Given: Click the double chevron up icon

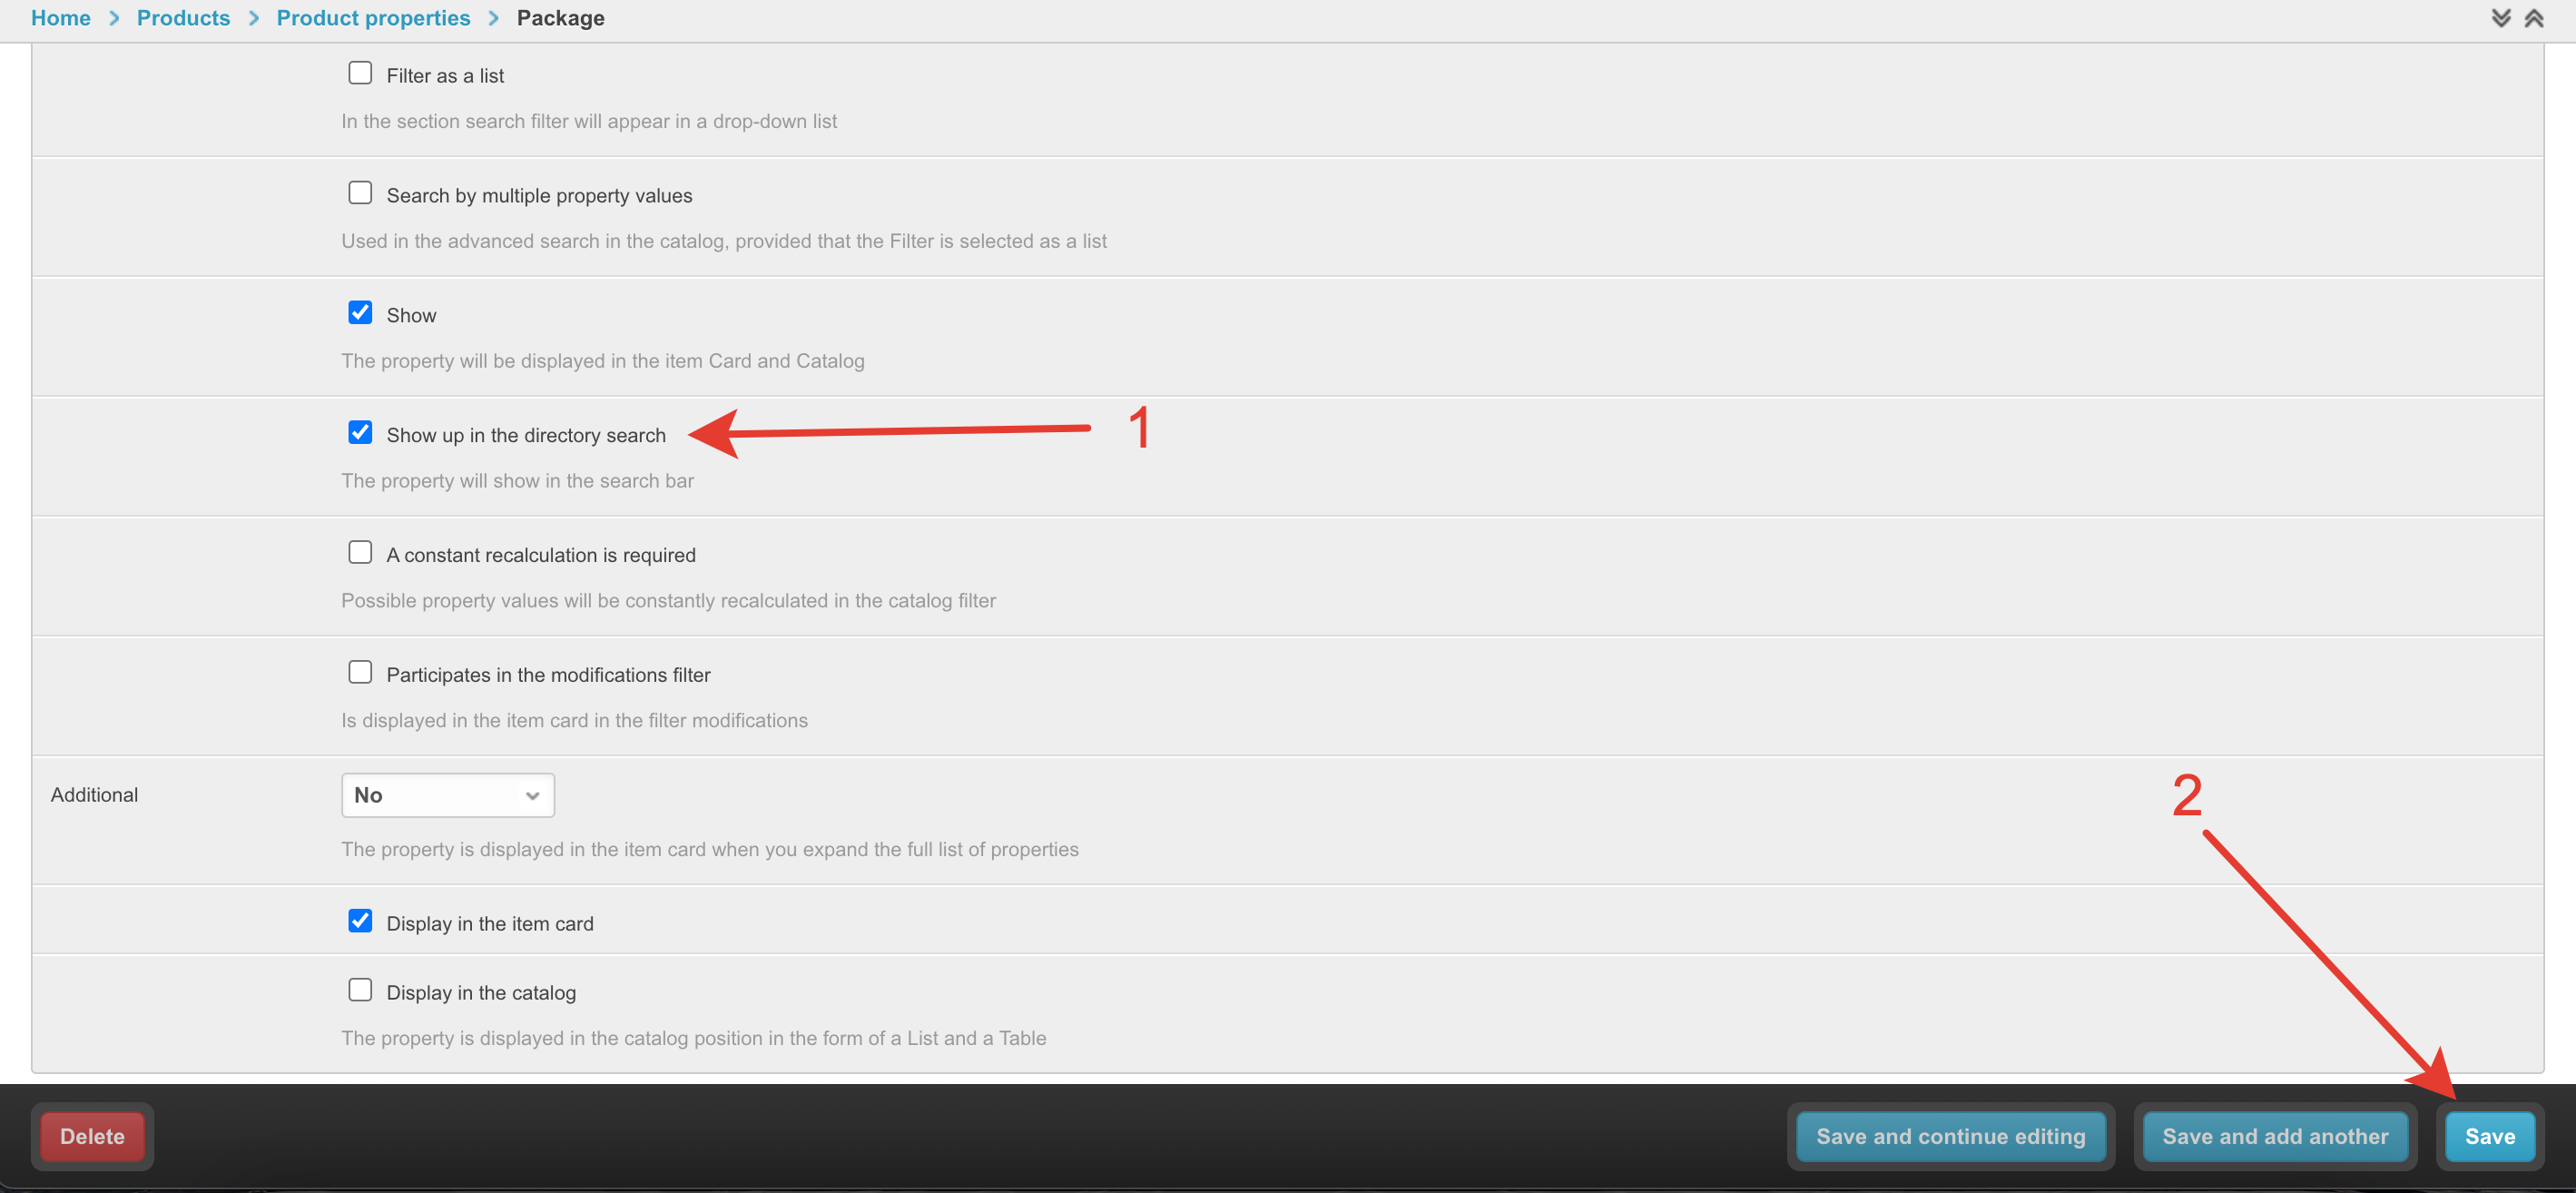Looking at the screenshot, I should 2533,18.
